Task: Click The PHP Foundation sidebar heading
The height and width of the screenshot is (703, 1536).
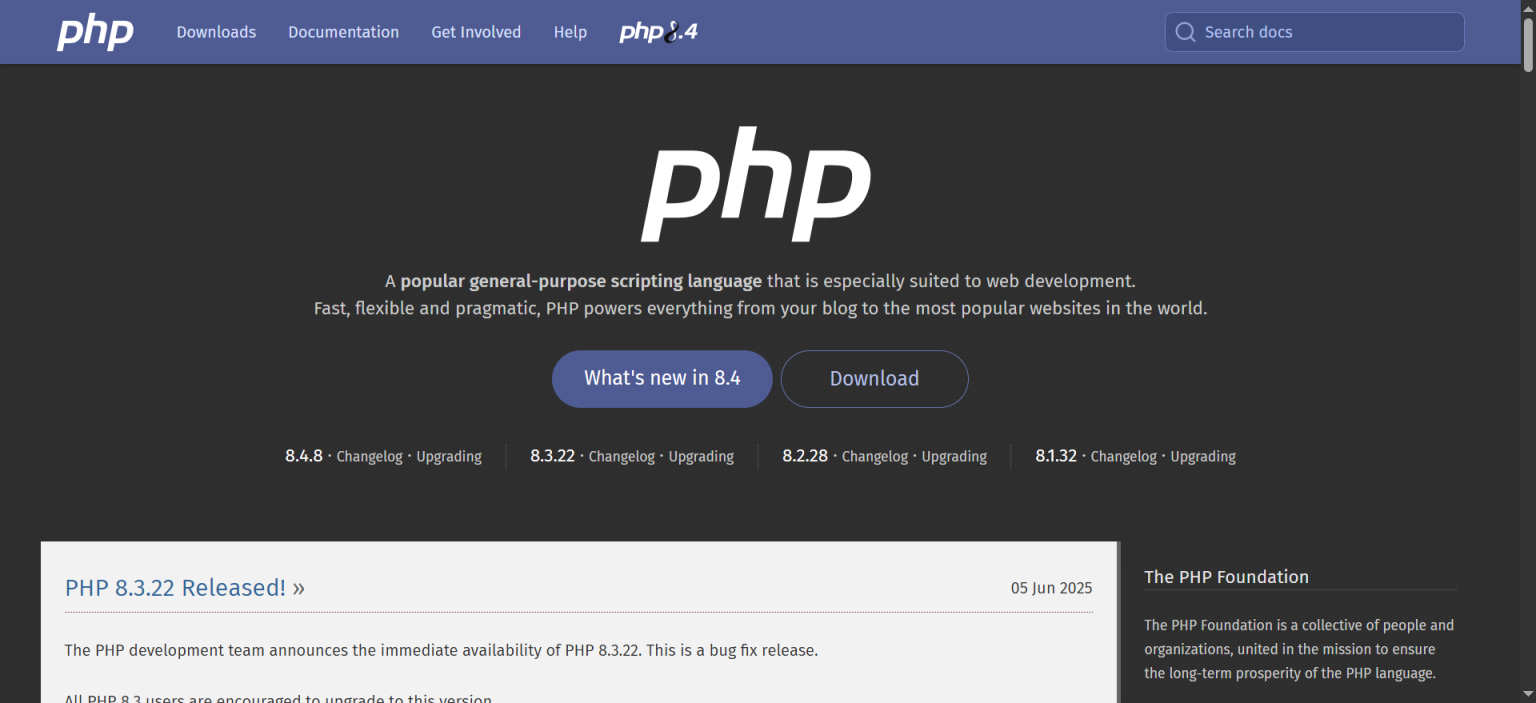Action: pyautogui.click(x=1226, y=577)
